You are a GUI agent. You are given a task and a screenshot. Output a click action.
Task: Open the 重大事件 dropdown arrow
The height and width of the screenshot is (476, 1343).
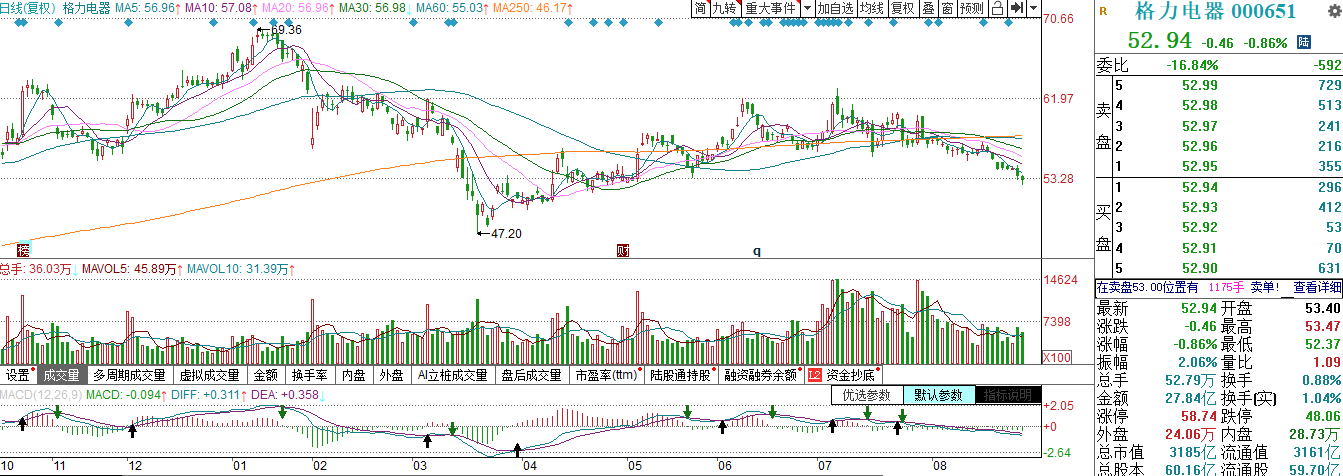pyautogui.click(x=807, y=8)
